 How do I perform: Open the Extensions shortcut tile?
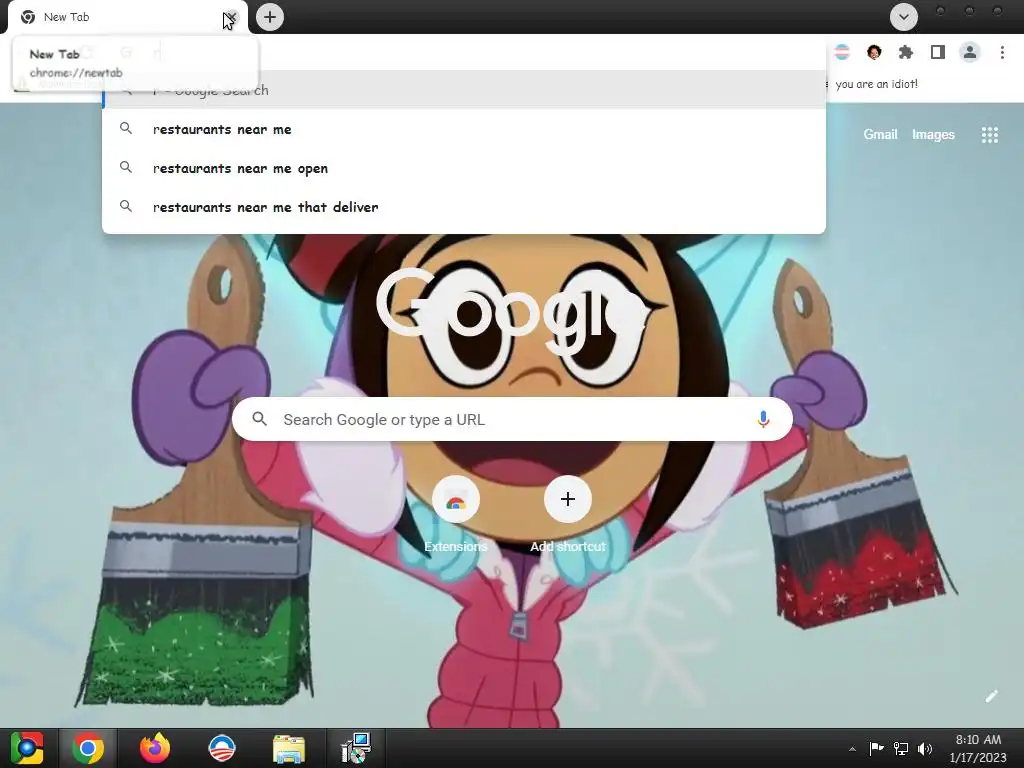click(x=456, y=515)
